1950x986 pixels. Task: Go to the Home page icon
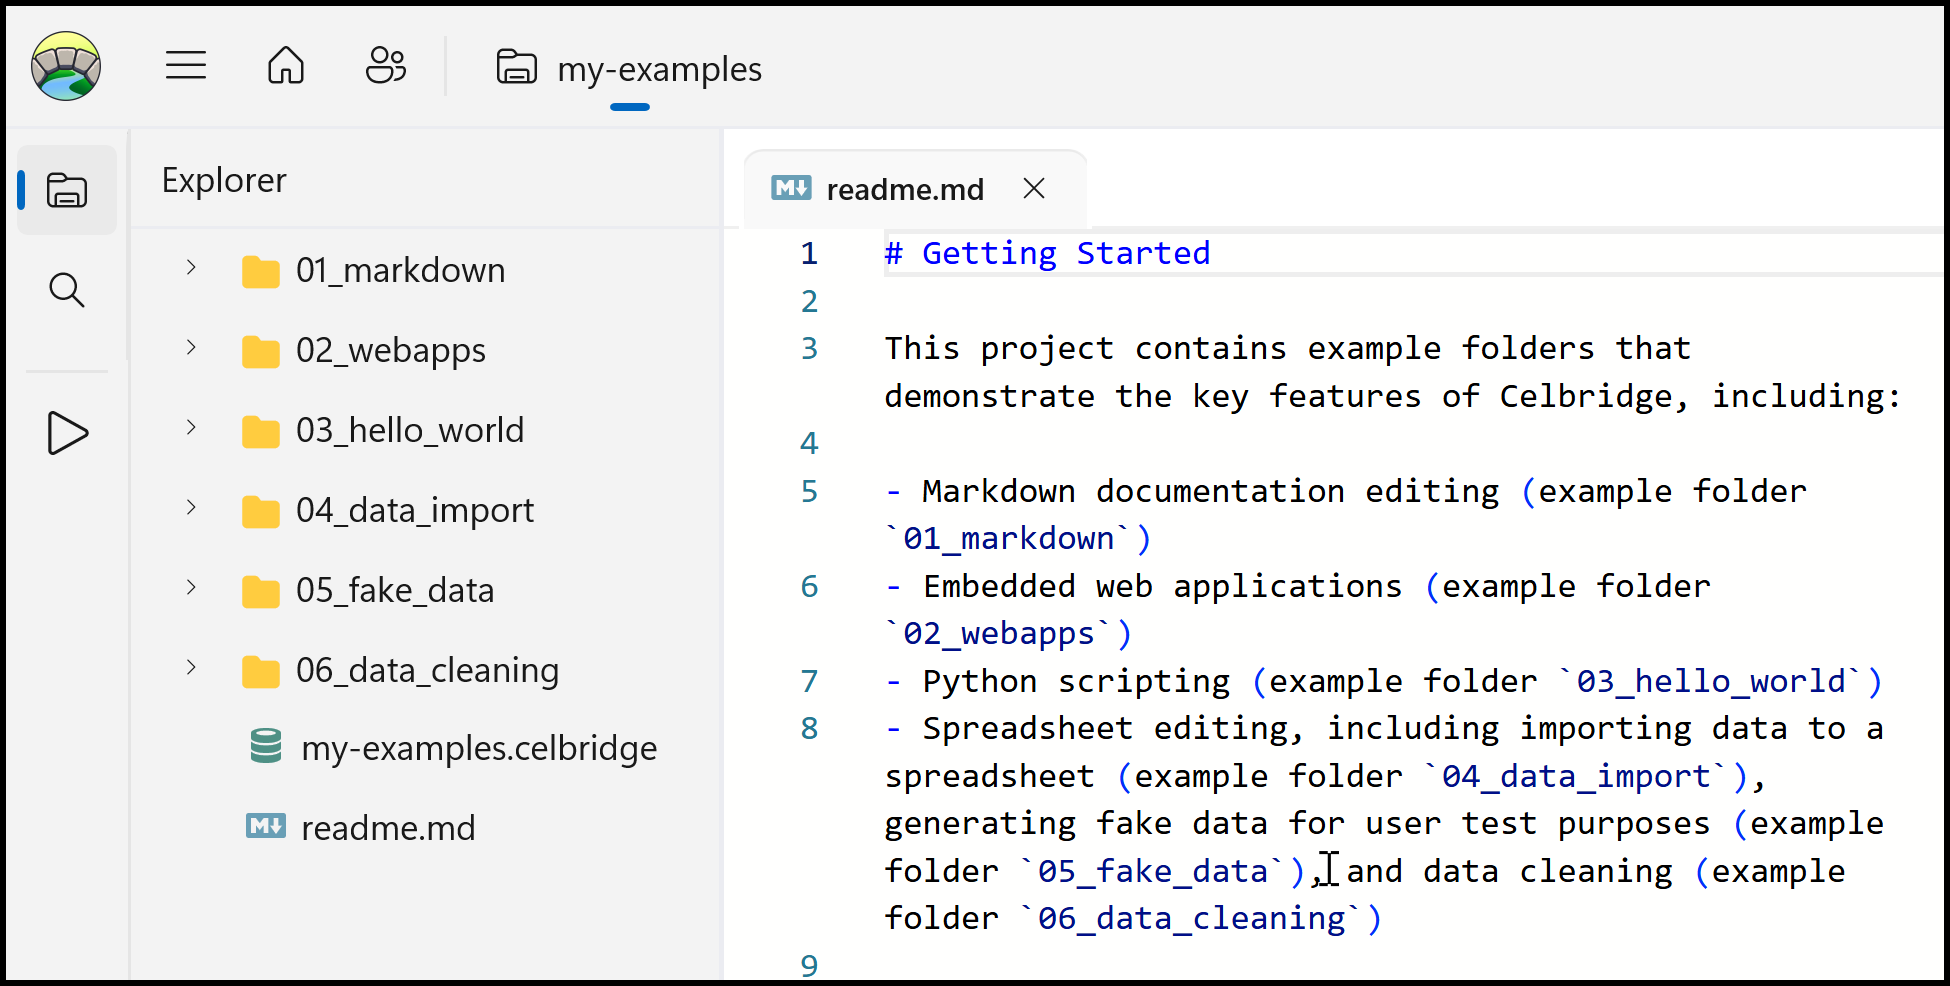click(286, 66)
